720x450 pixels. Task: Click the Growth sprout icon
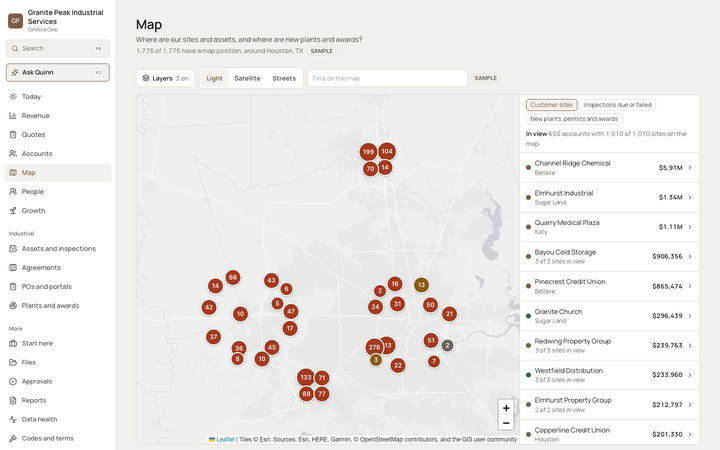coord(13,211)
